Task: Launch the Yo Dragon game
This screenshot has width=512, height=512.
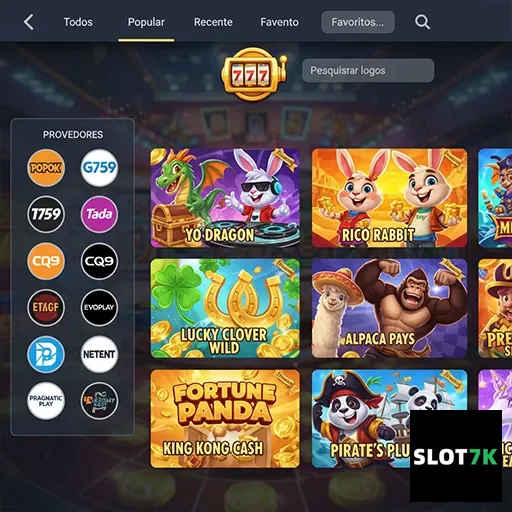Action: tap(225, 198)
